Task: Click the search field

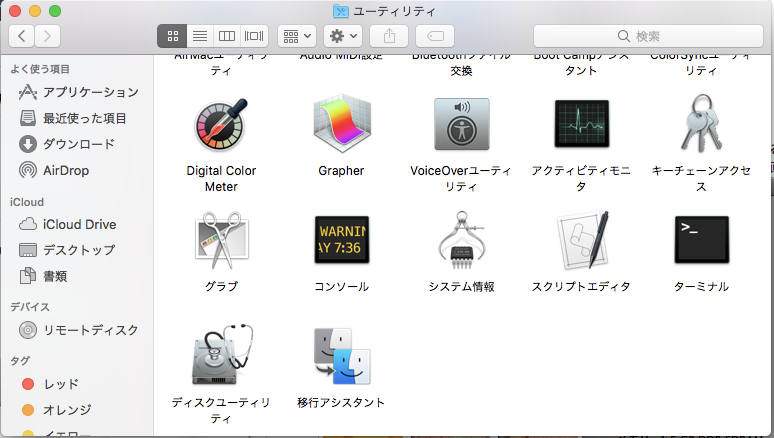Action: pyautogui.click(x=648, y=36)
